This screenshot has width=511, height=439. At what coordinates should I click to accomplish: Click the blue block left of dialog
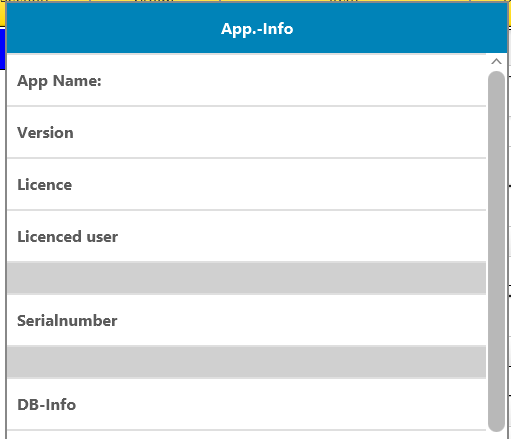(3, 49)
